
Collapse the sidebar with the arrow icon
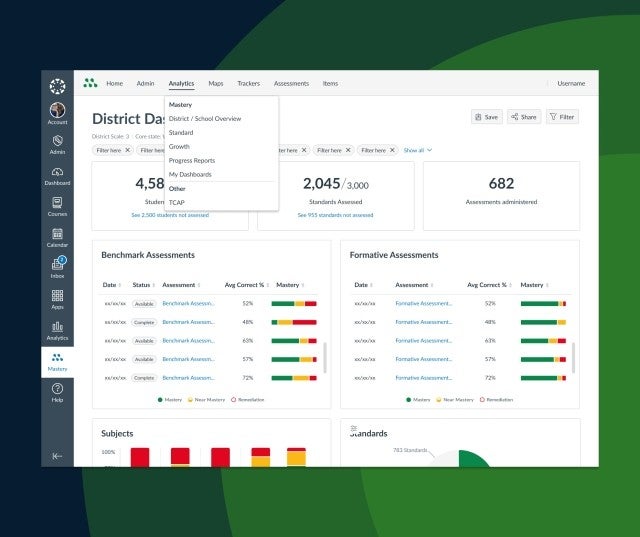57,455
